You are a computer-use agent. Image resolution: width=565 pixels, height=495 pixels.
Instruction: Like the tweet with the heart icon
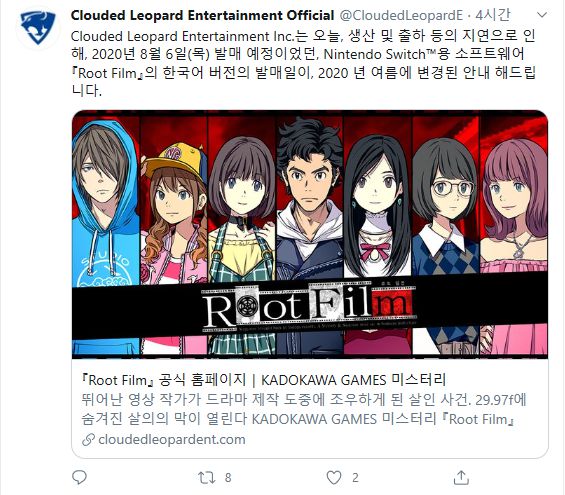[334, 478]
